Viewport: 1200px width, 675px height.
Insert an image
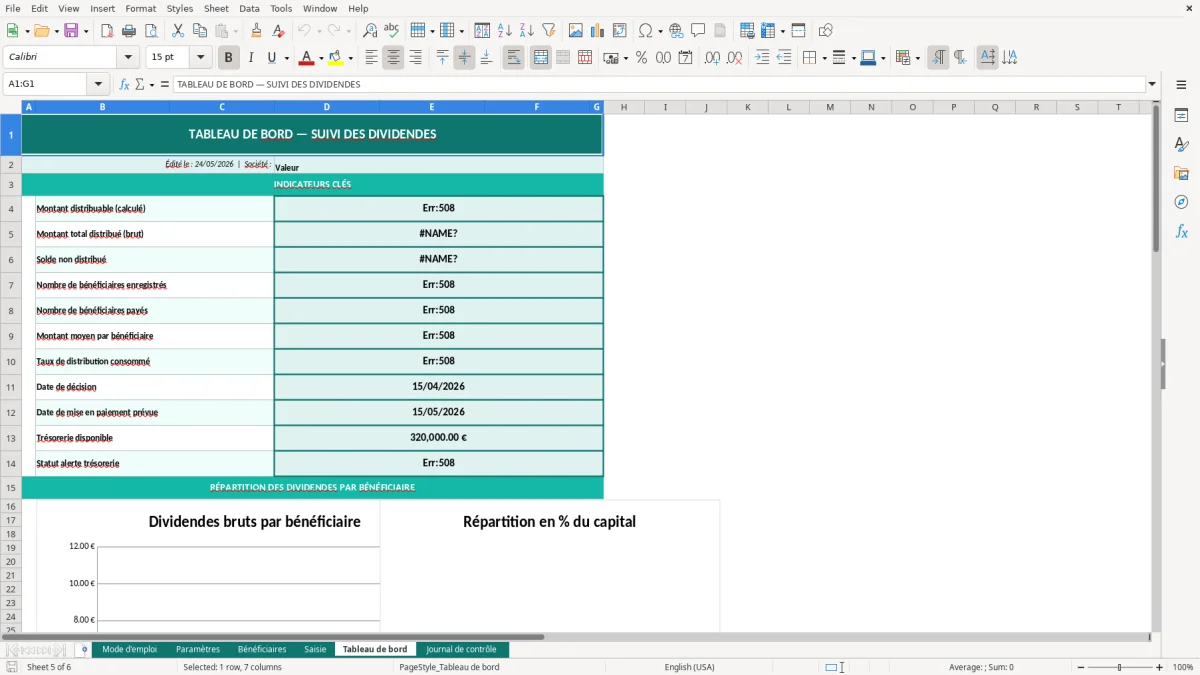tap(576, 31)
